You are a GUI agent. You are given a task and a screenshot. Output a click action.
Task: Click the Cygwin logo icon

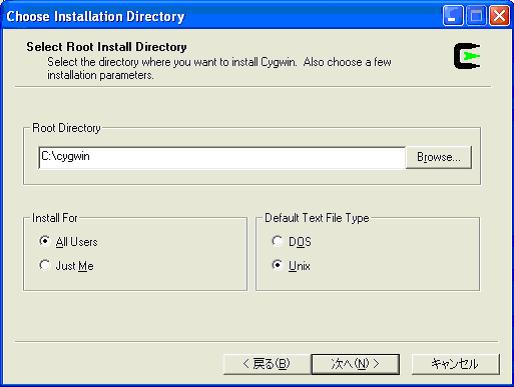(x=467, y=56)
